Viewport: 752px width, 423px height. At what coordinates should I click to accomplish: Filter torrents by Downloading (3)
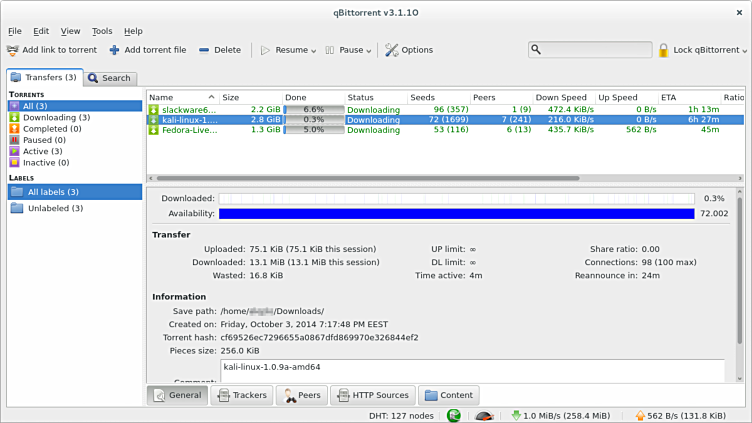(x=55, y=117)
